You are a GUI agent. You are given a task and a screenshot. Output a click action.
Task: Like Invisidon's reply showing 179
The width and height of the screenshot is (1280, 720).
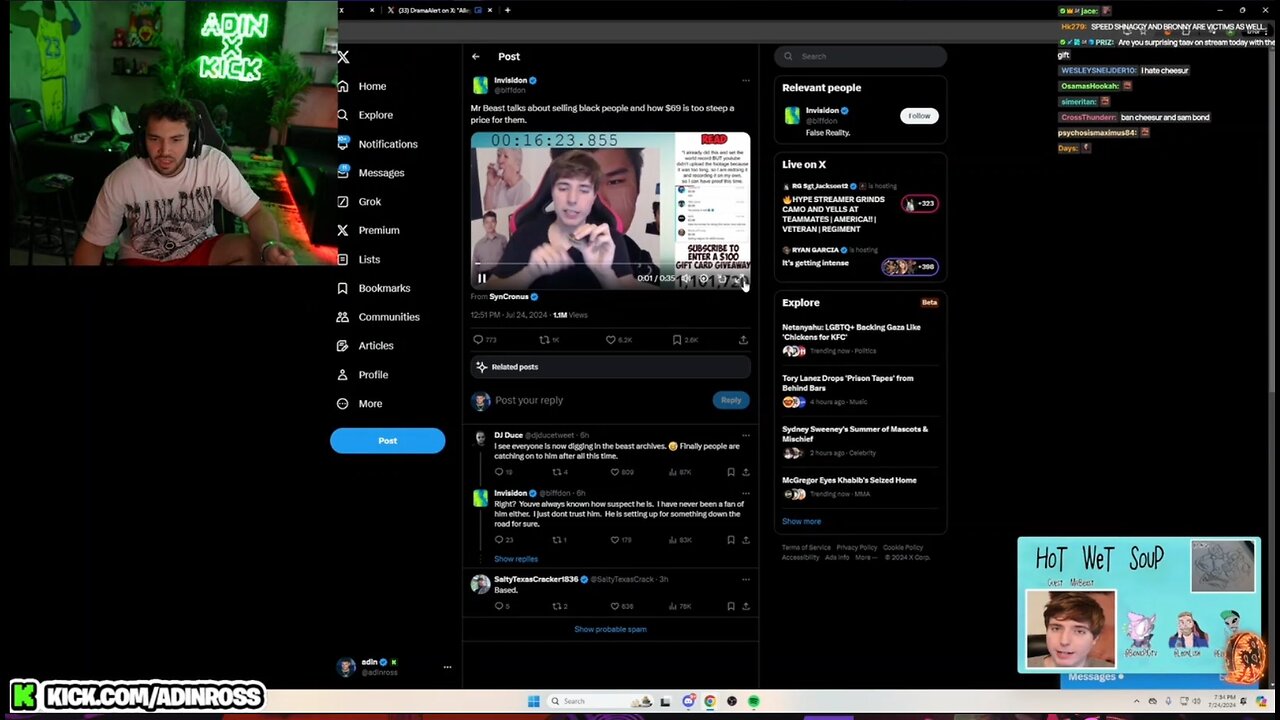point(615,540)
